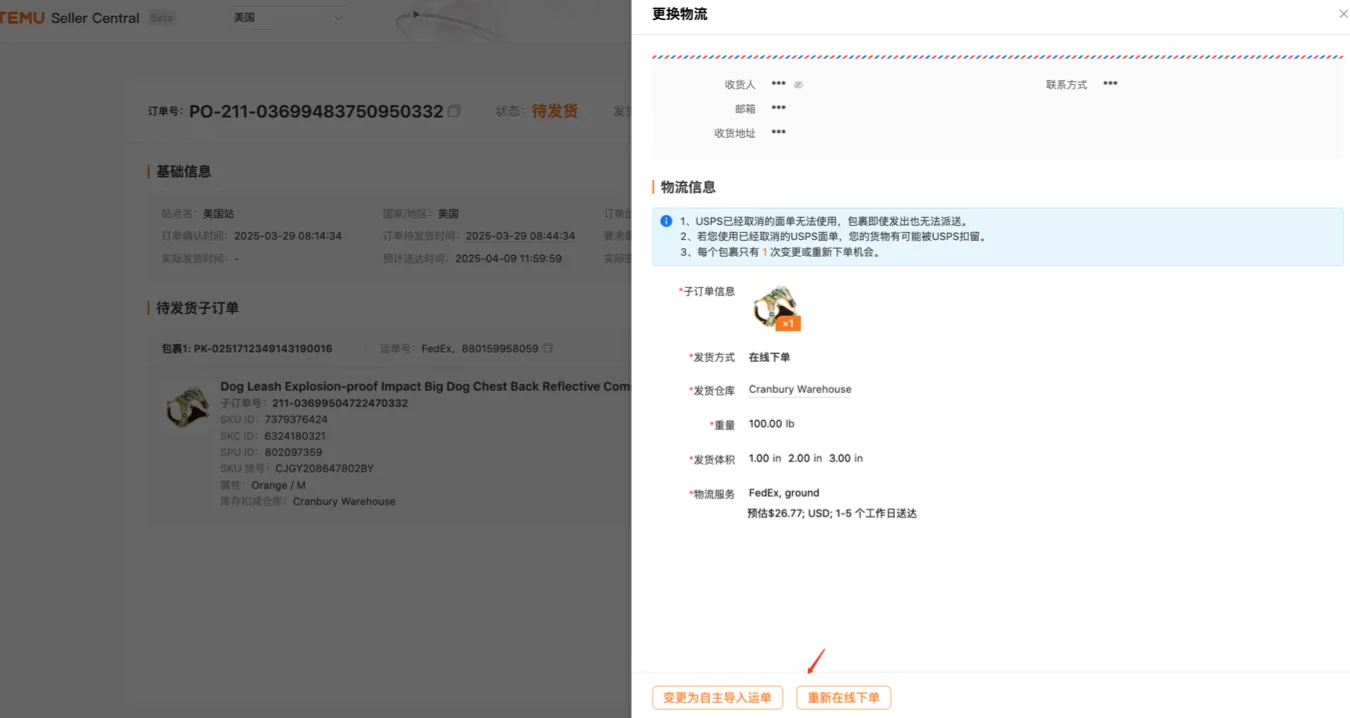Click the blue info icon in USPS notice
Viewport: 1350px width, 718px height.
click(x=666, y=221)
